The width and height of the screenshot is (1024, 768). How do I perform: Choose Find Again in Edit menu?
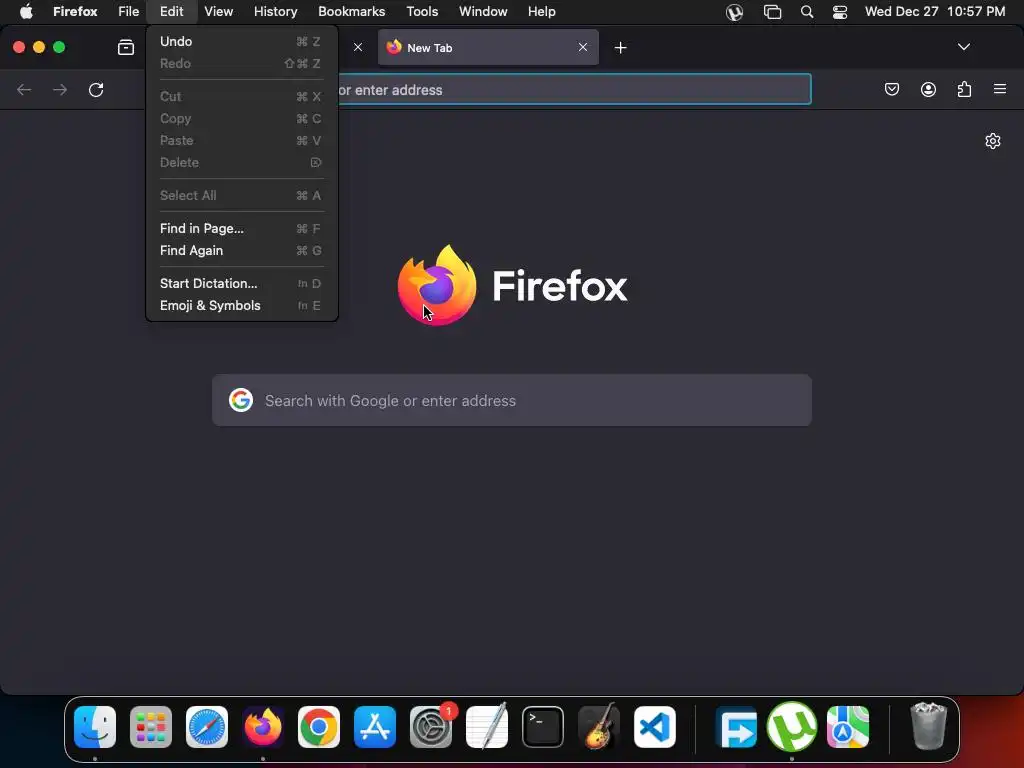pyautogui.click(x=242, y=251)
